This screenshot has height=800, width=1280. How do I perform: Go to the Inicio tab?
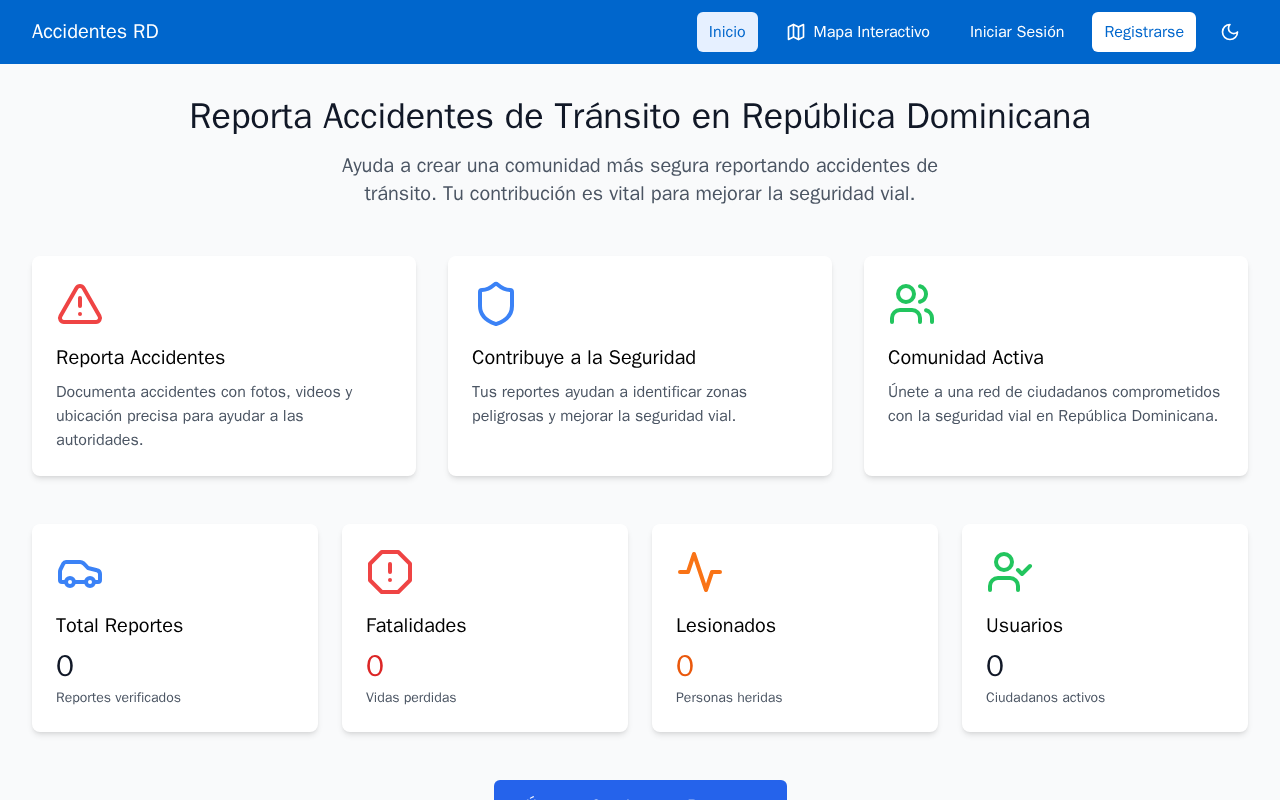coord(727,32)
